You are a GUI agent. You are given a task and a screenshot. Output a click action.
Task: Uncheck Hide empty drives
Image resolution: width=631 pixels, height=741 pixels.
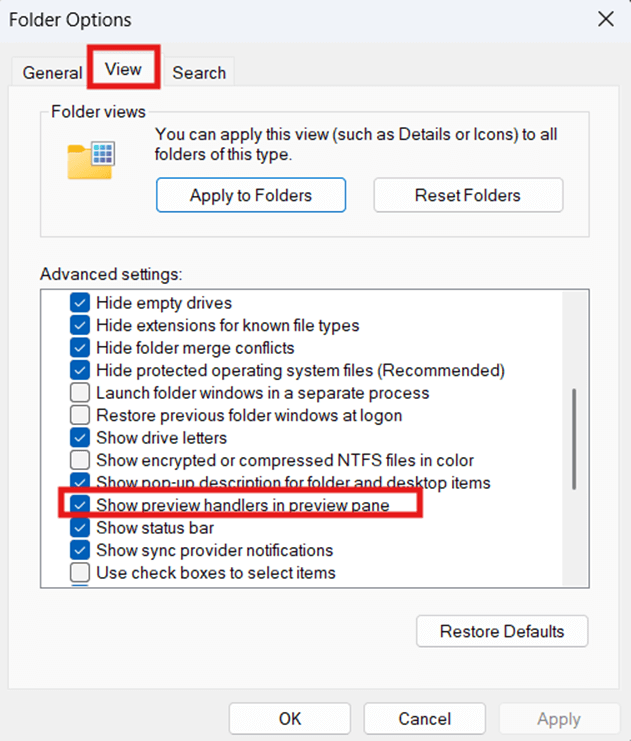[80, 303]
